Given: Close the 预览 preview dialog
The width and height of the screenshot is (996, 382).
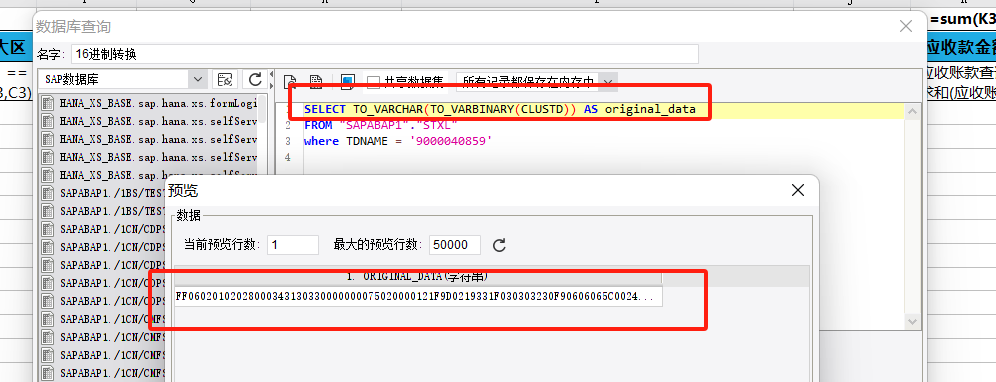Looking at the screenshot, I should (798, 190).
